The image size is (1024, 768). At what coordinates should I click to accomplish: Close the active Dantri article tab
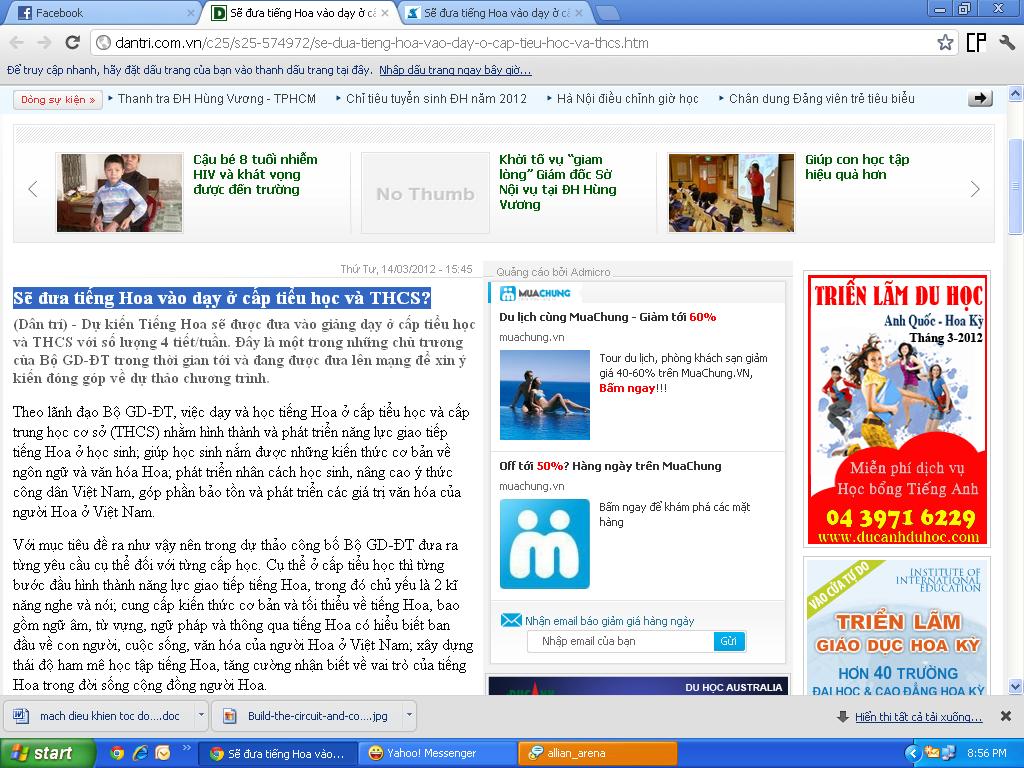pyautogui.click(x=385, y=12)
